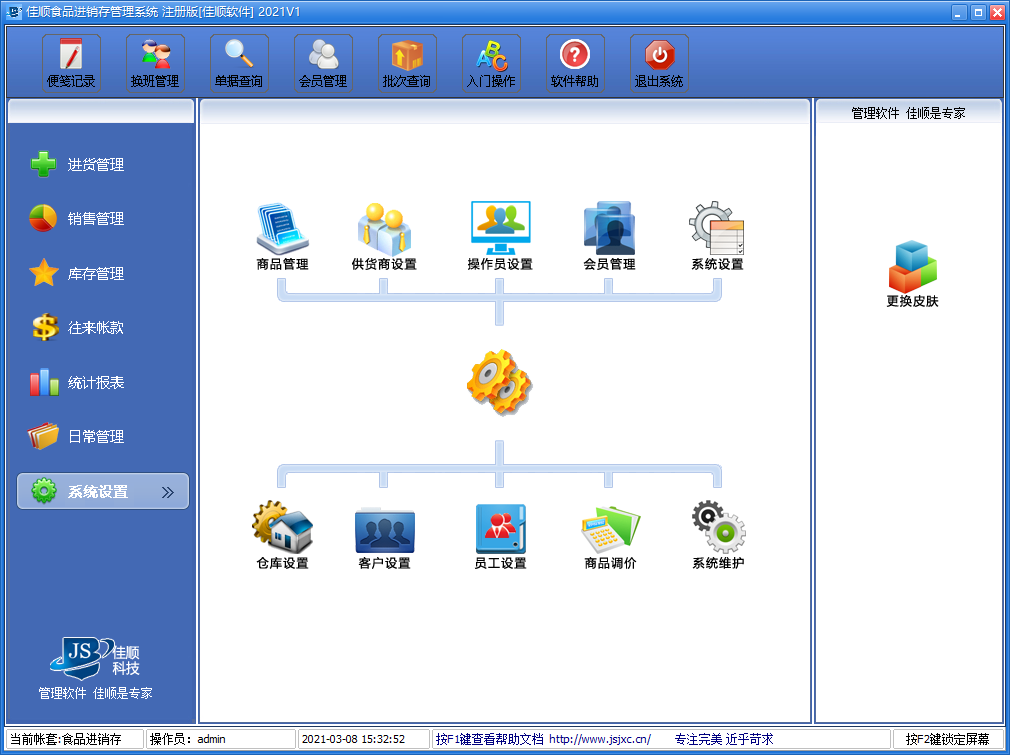Click 换班管理 shift management toolbar button
The image size is (1010, 755).
[x=155, y=64]
